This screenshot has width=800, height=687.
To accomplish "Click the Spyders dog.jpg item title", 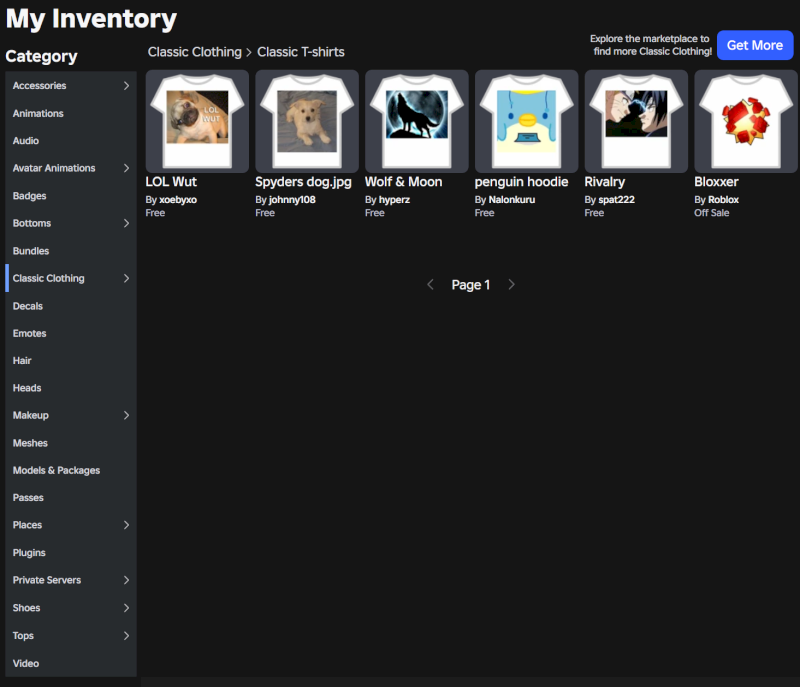I will (304, 183).
